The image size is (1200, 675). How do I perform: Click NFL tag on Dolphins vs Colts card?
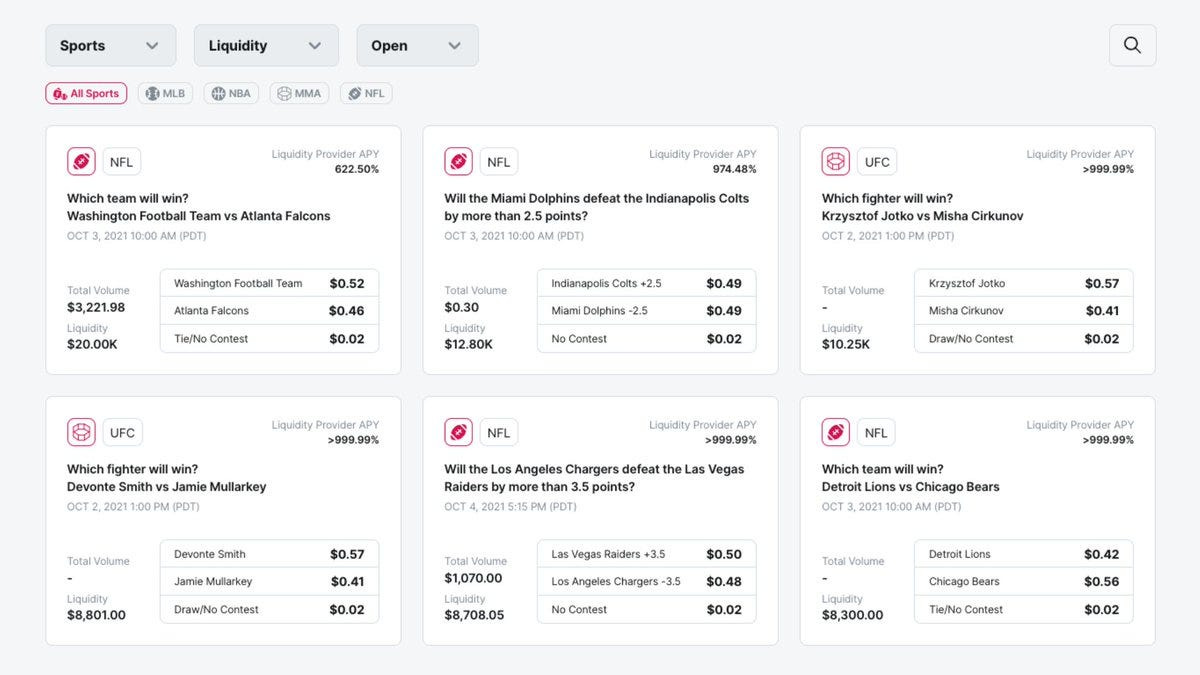pos(499,162)
